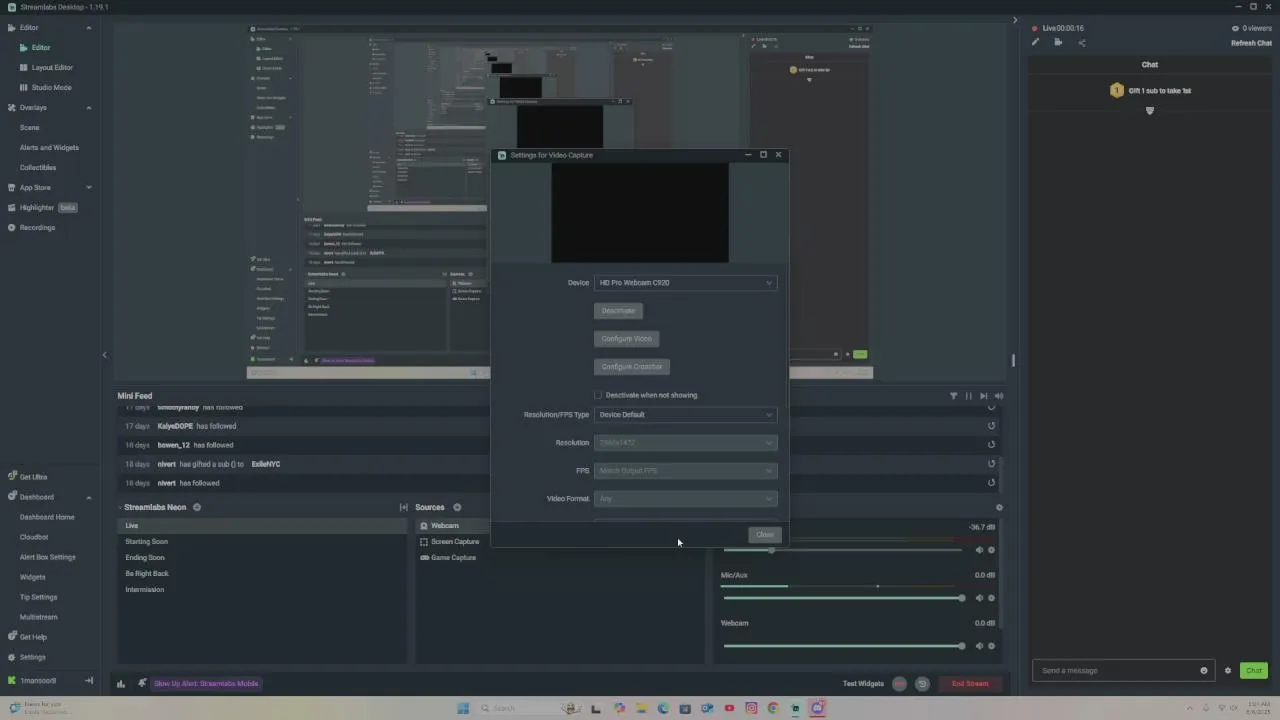Click the green Chat button
The height and width of the screenshot is (720, 1280).
(1253, 671)
